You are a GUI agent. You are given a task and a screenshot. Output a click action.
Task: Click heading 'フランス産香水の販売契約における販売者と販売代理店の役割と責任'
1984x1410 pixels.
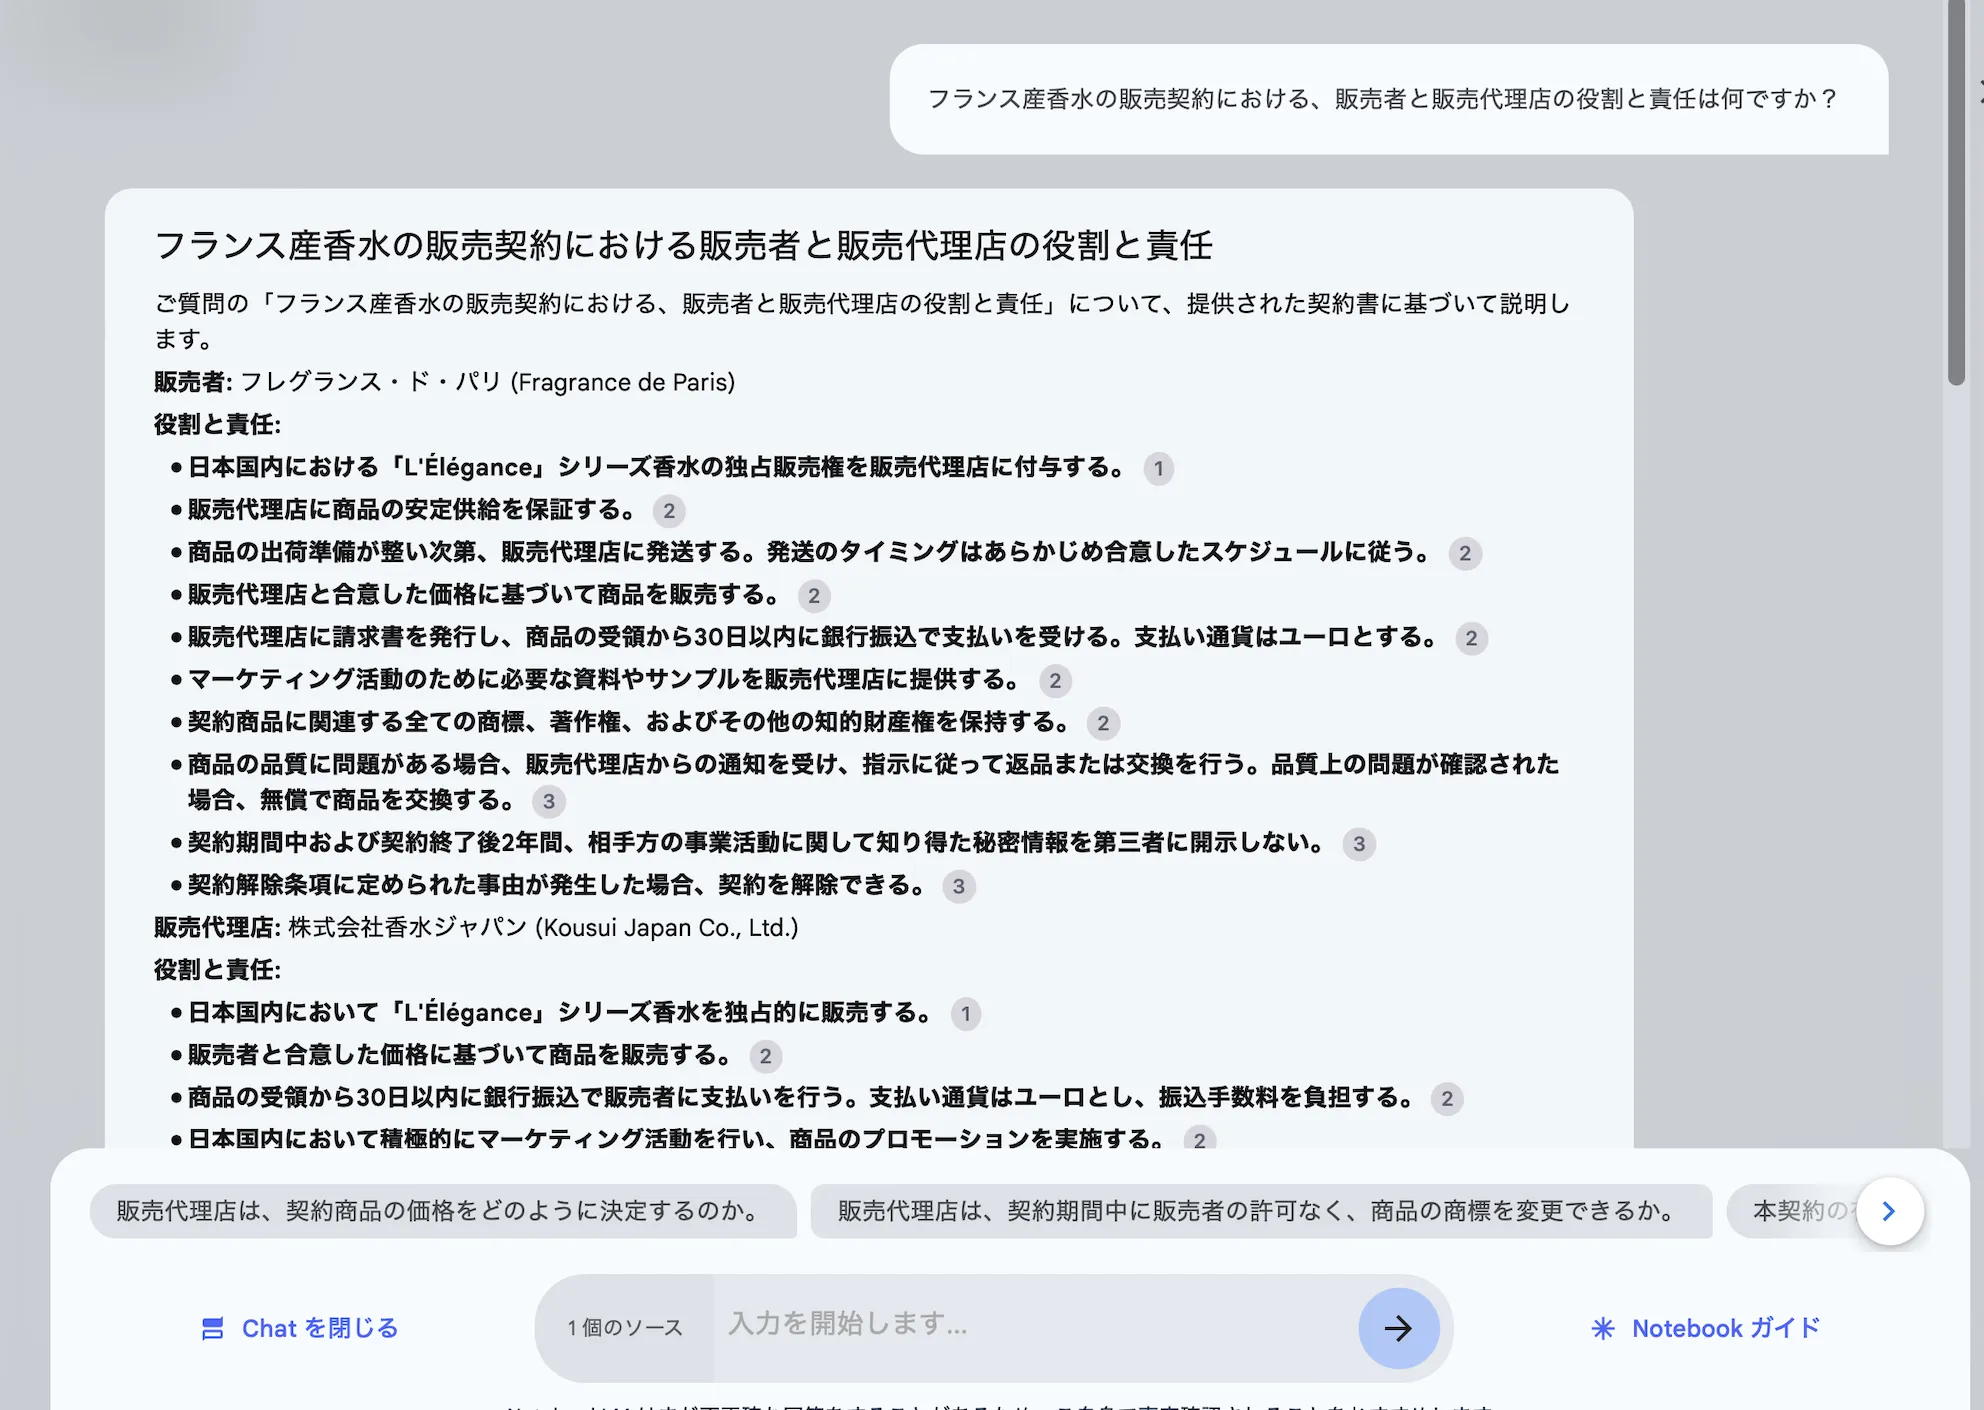(x=683, y=245)
